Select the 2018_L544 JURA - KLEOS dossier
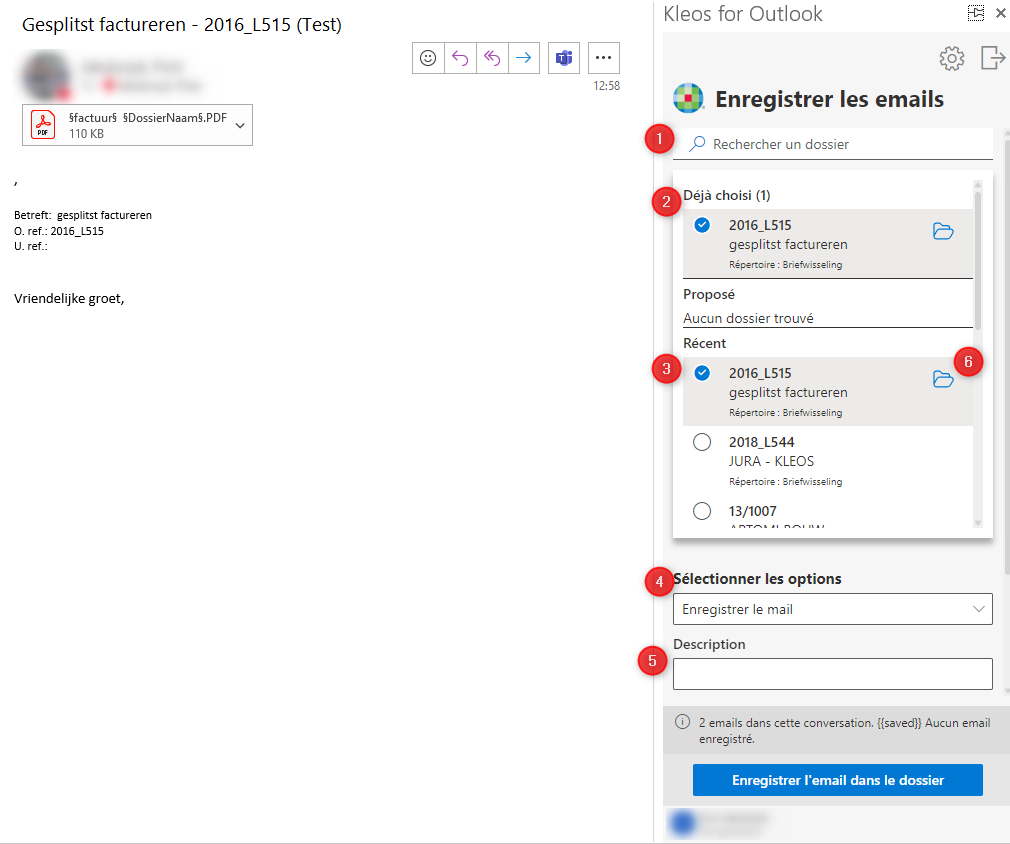Image resolution: width=1010 pixels, height=844 pixels. [x=702, y=441]
